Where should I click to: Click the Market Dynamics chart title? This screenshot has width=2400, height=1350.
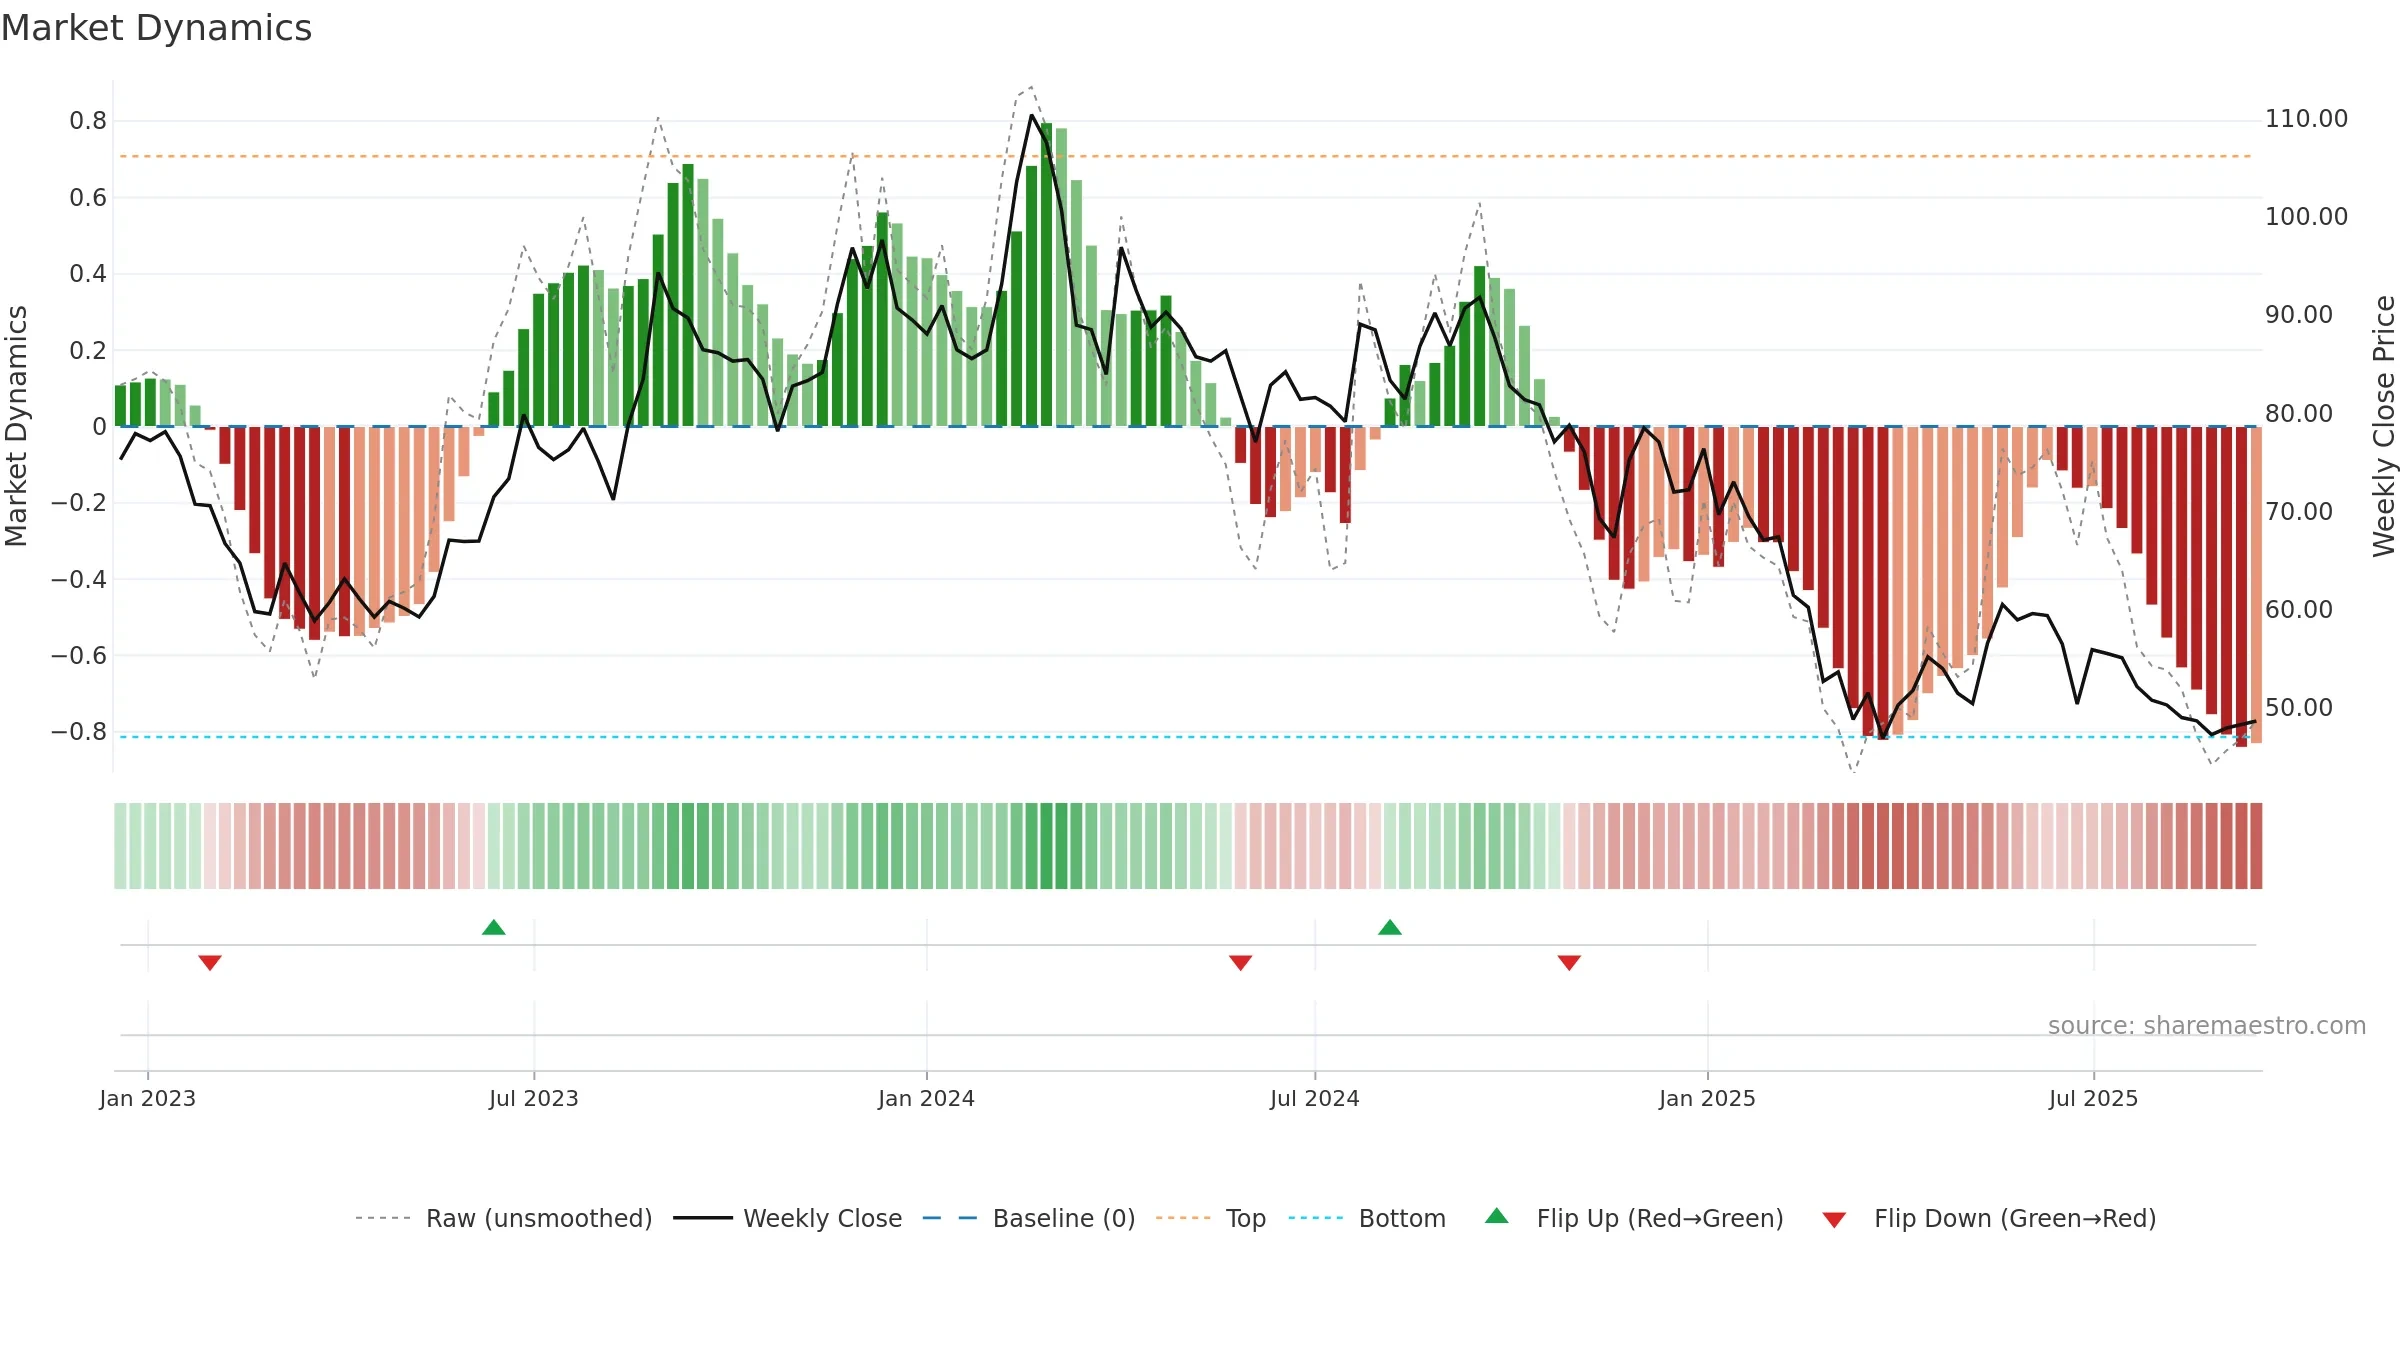[x=156, y=28]
